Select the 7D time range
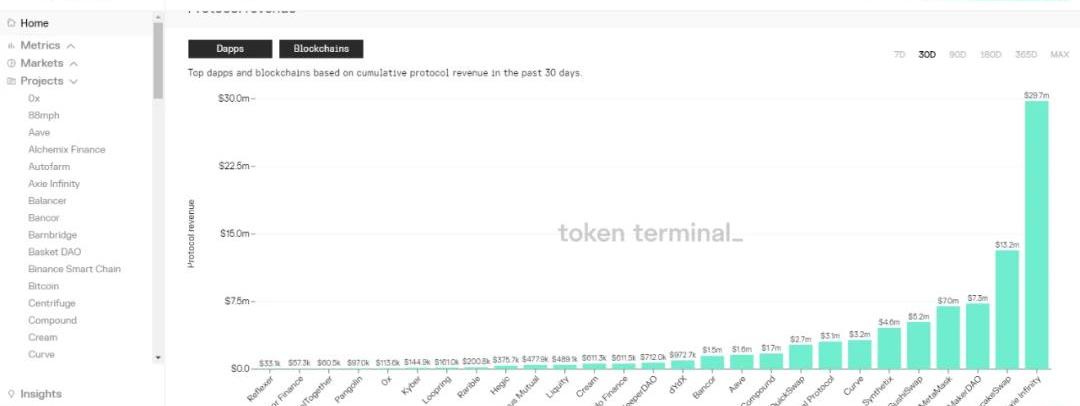 (899, 54)
